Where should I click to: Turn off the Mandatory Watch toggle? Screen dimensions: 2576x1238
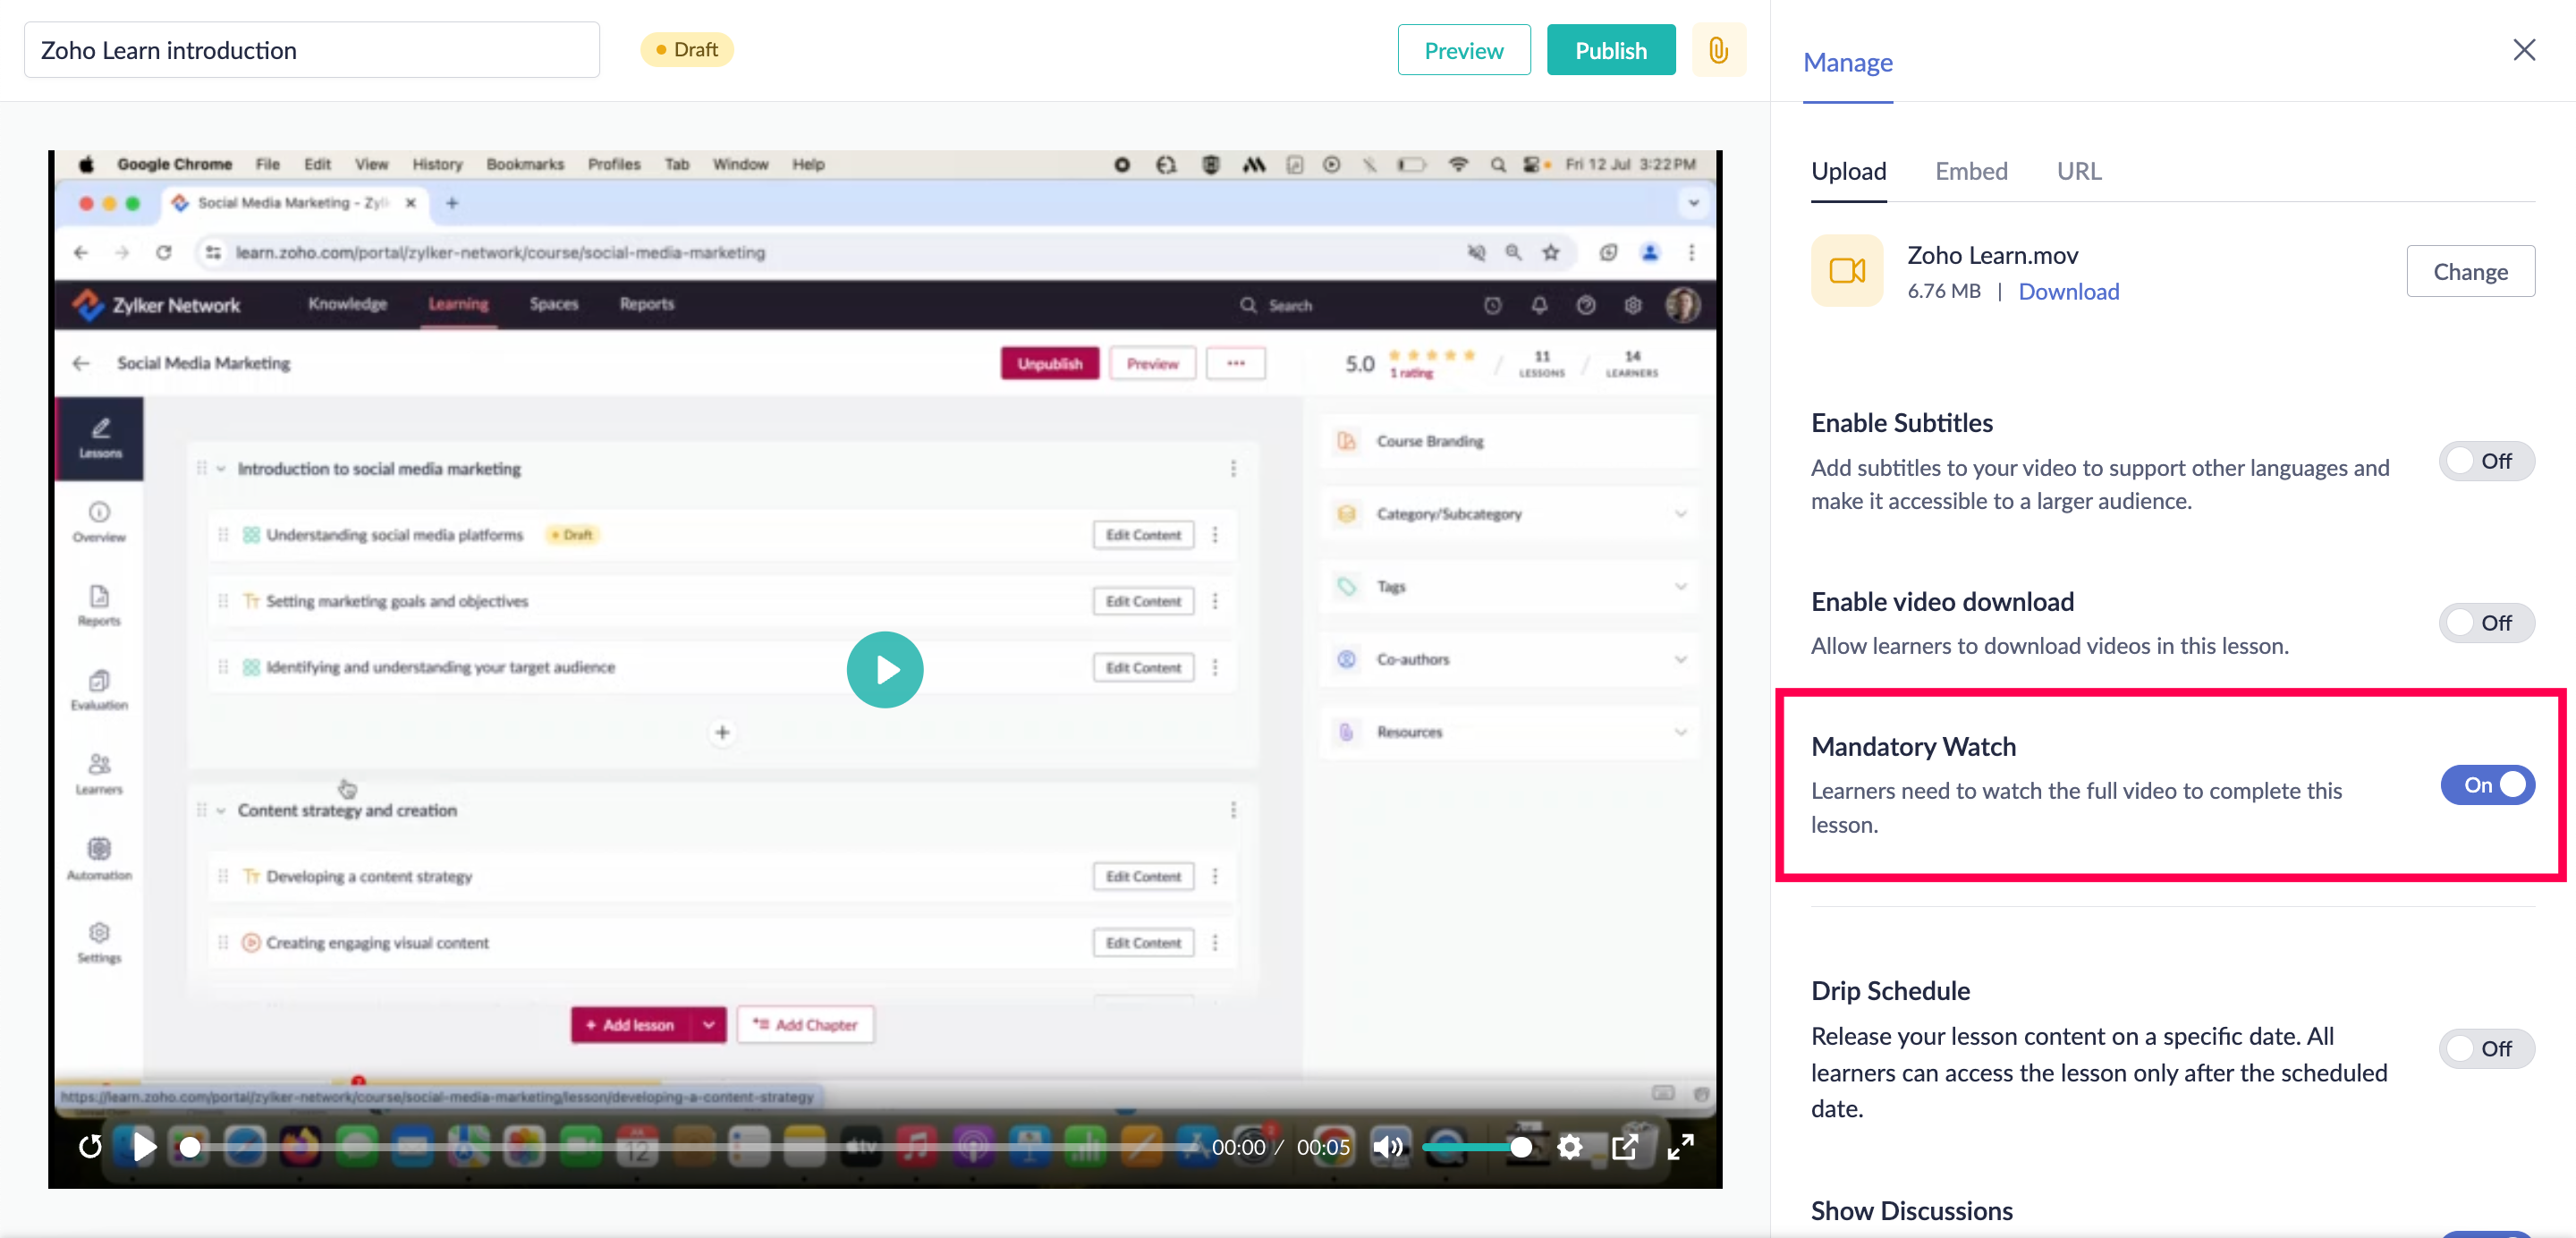2487,785
